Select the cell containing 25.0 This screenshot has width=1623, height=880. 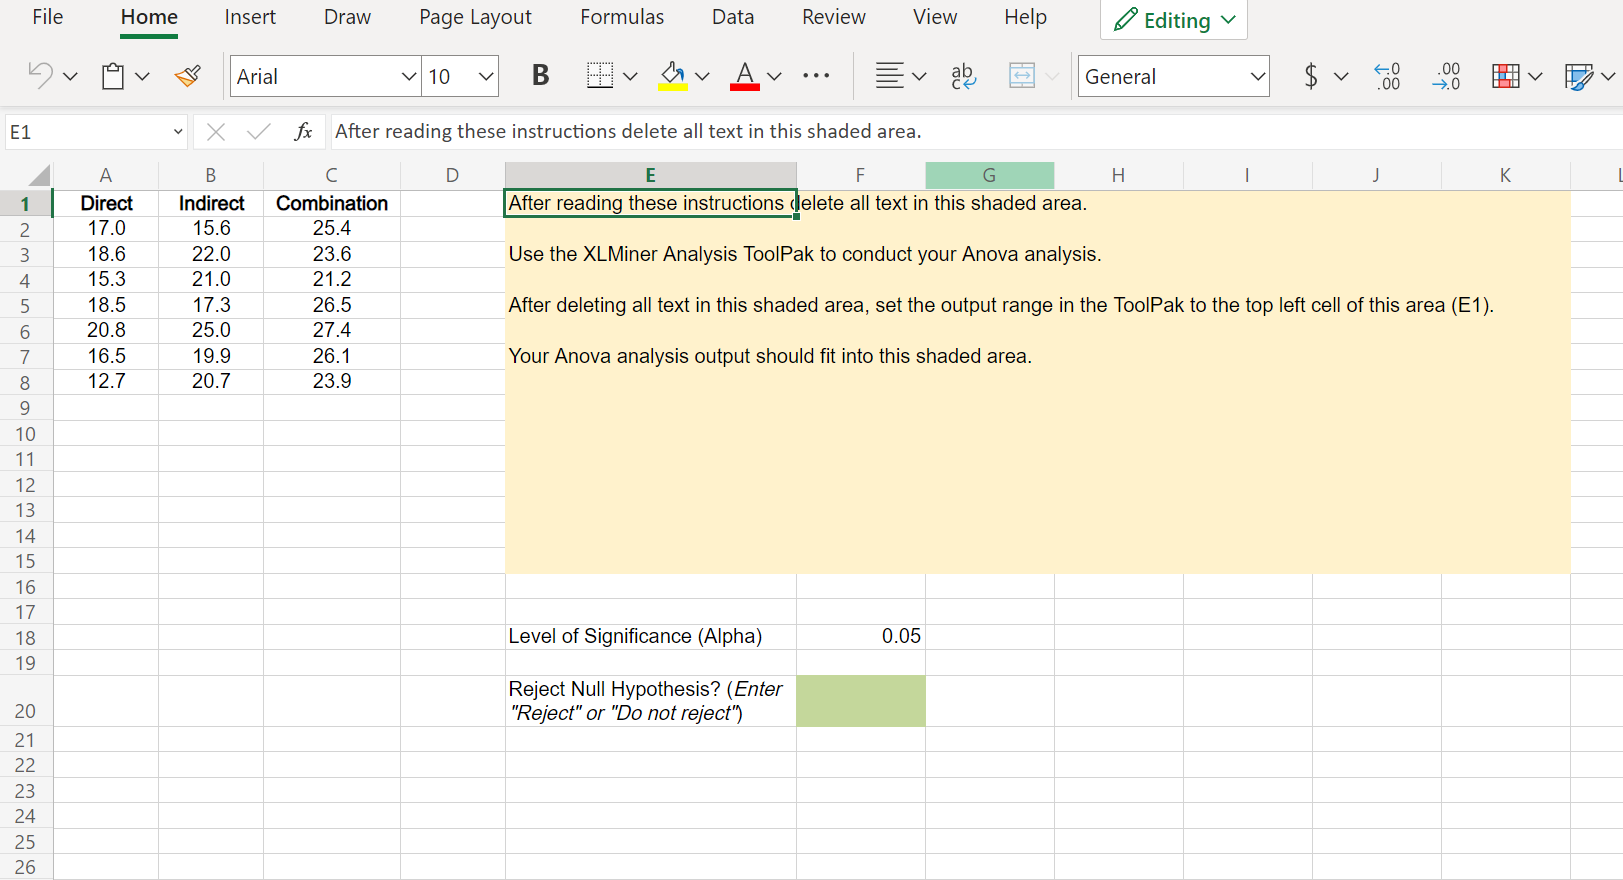click(211, 330)
